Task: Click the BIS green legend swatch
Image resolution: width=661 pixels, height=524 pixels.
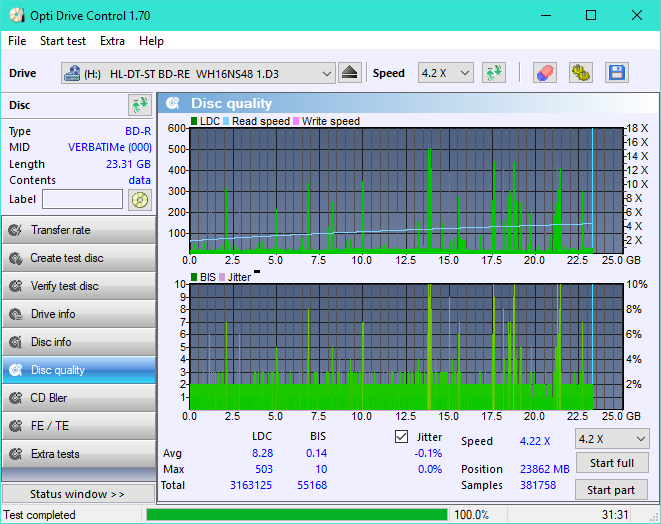Action: (x=194, y=277)
